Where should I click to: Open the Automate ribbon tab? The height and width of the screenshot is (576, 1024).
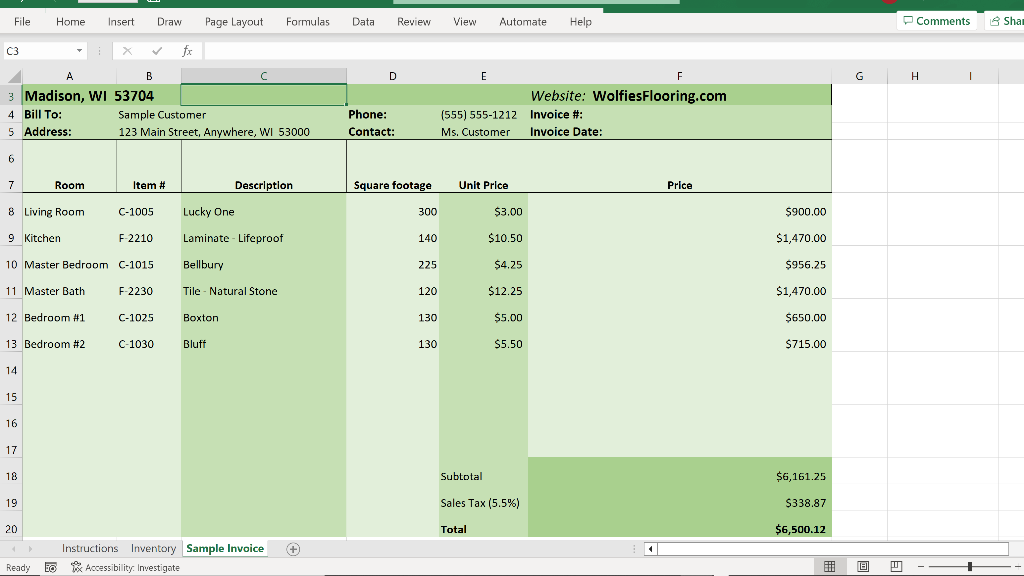(522, 22)
